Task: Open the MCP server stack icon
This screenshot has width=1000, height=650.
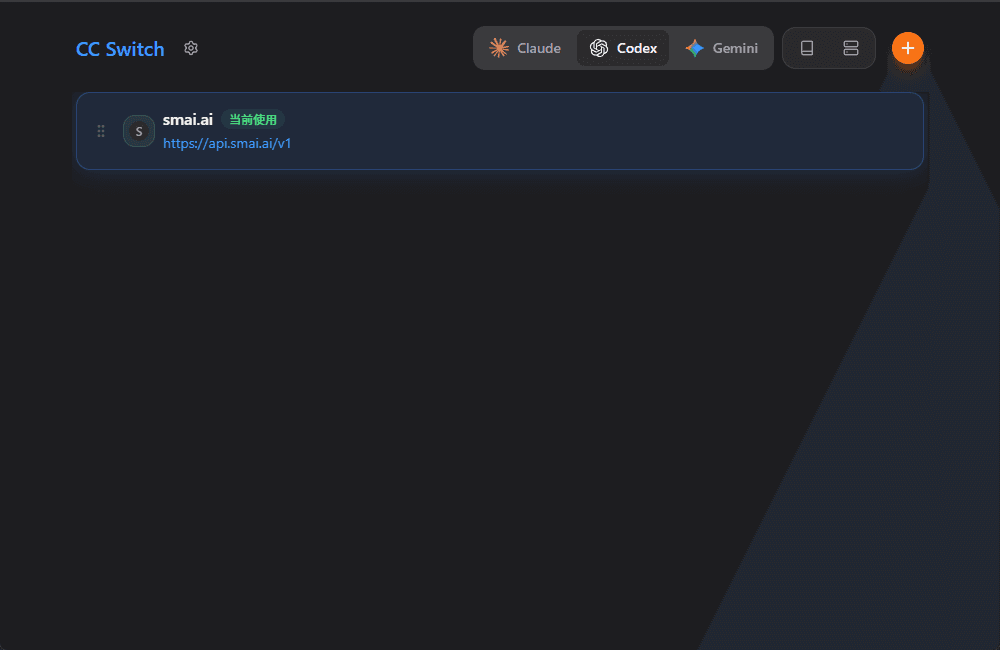Action: click(851, 48)
